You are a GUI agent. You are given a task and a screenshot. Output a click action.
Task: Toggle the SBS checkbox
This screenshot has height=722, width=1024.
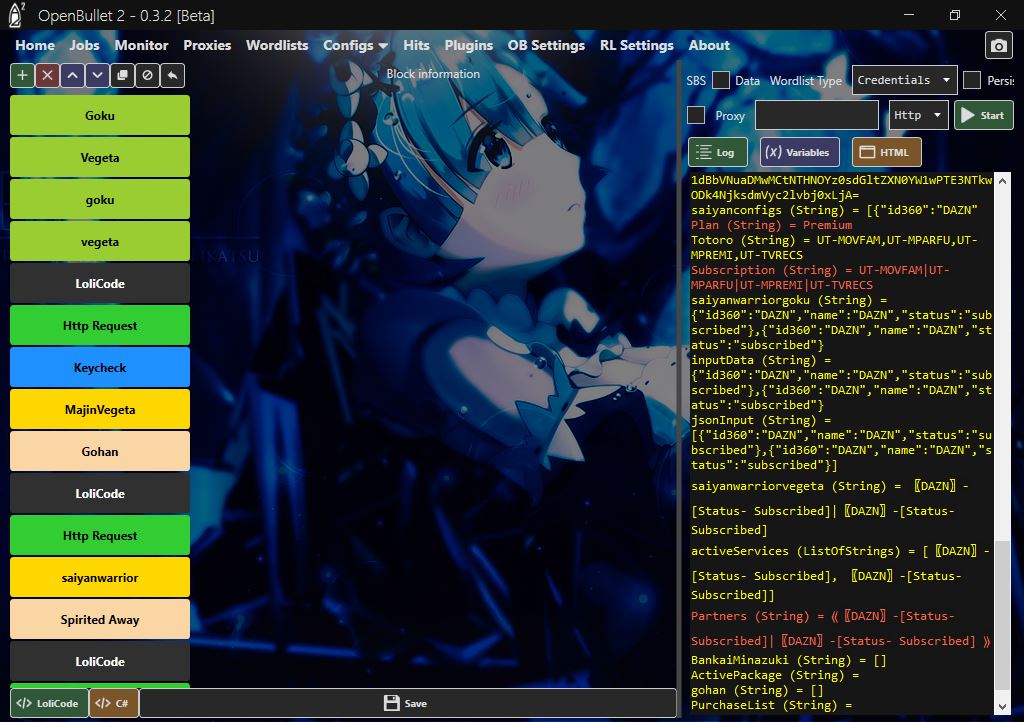click(722, 80)
